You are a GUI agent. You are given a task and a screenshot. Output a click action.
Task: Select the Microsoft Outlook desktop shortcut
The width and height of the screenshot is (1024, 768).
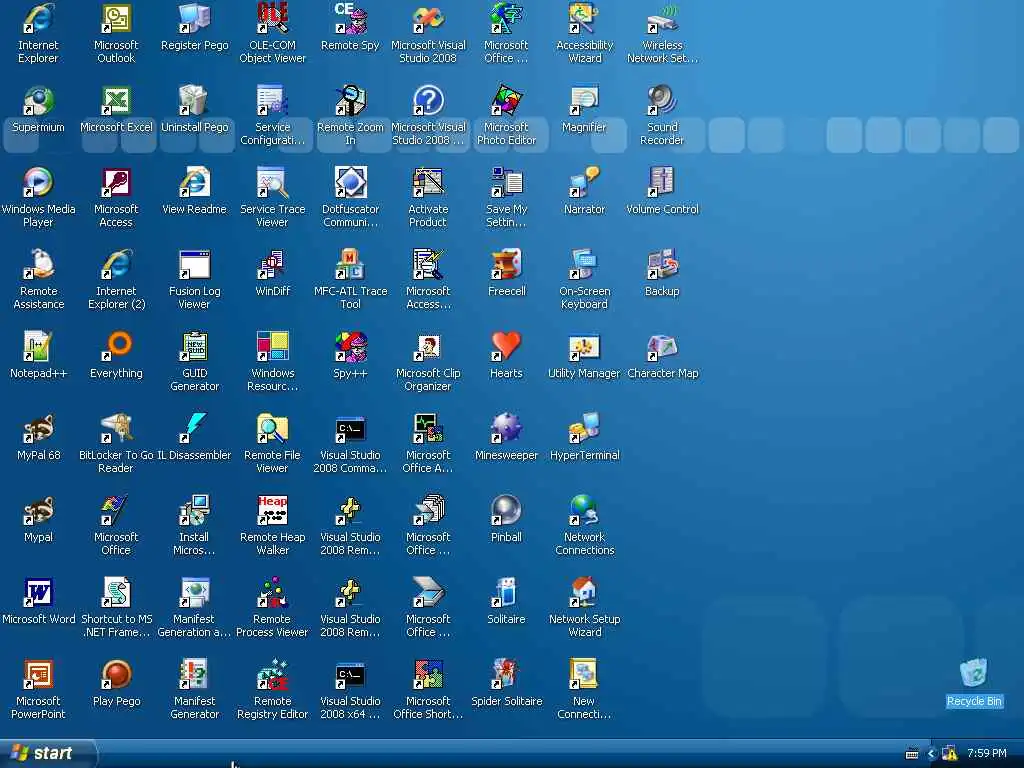116,19
